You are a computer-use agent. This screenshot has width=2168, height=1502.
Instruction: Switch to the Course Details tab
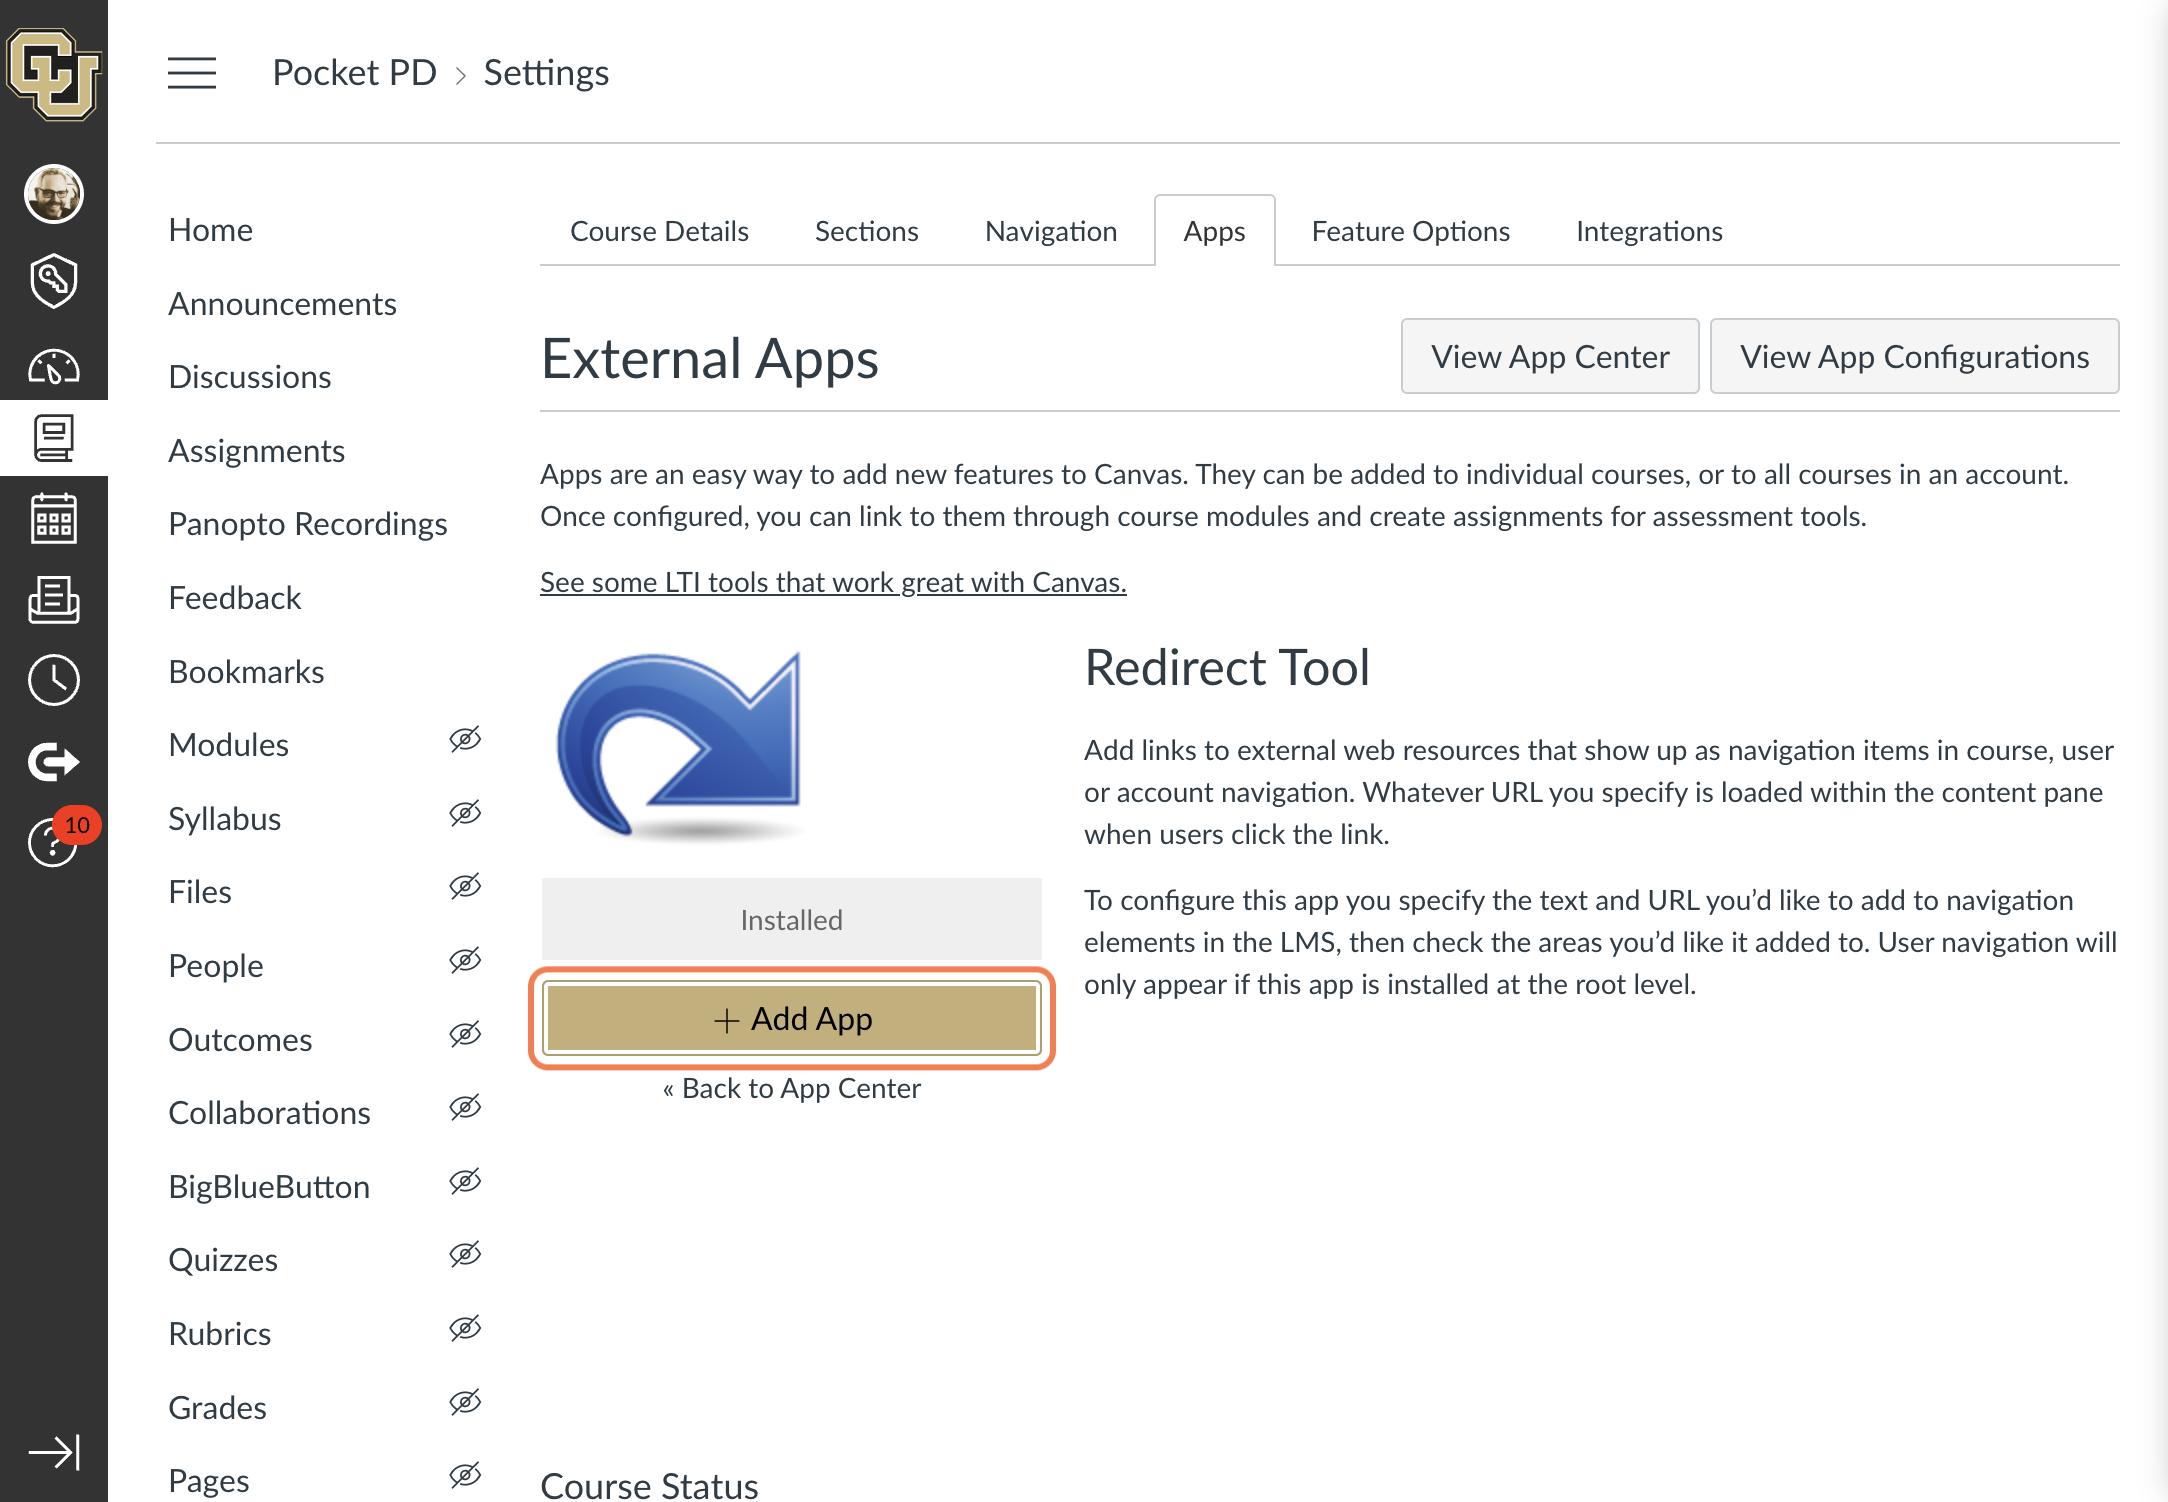tap(659, 231)
